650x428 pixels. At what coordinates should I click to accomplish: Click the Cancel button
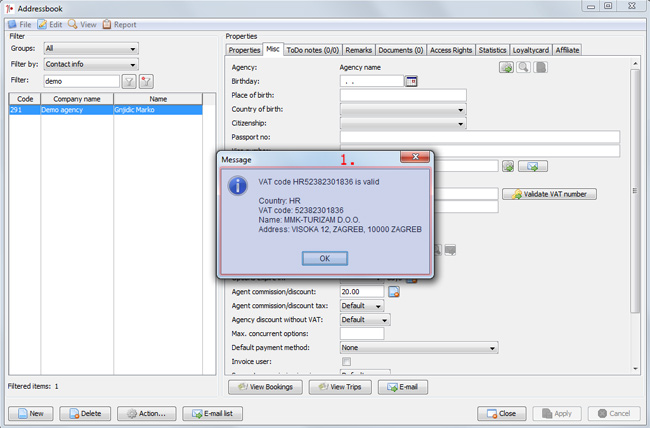tap(614, 413)
